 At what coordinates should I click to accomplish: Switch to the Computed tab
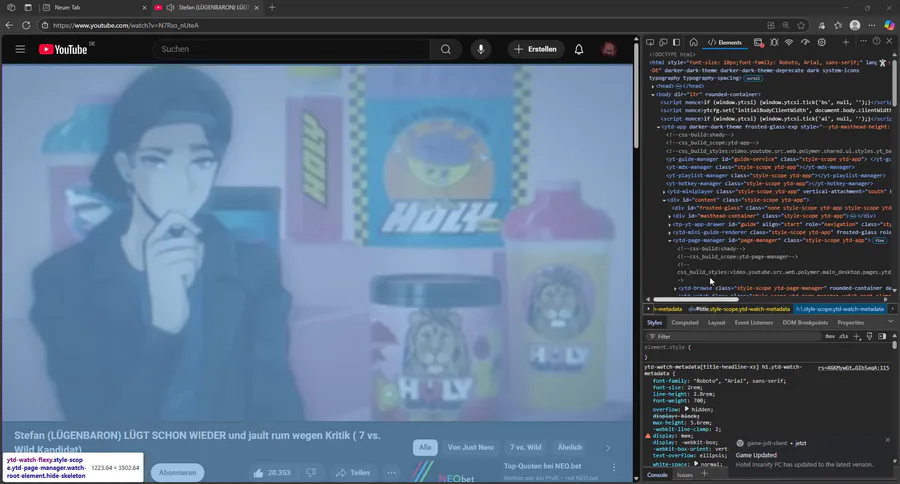(x=685, y=323)
